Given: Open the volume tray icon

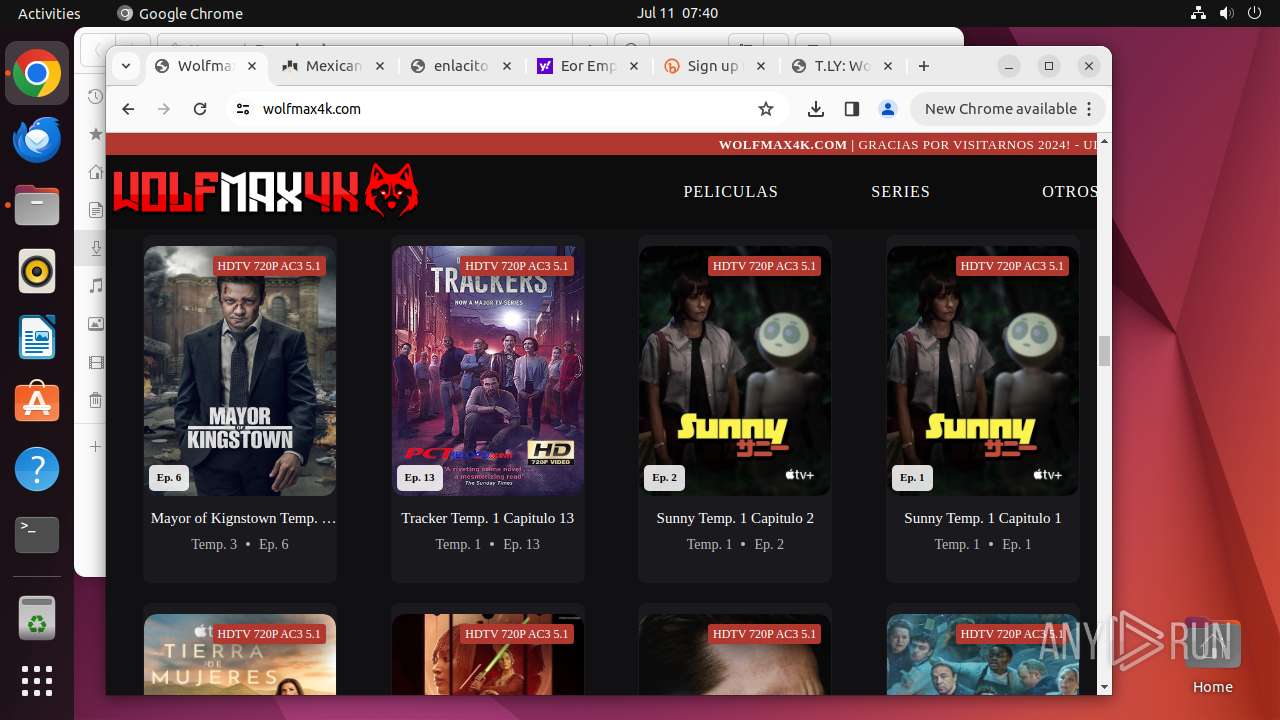Looking at the screenshot, I should click(x=1227, y=13).
